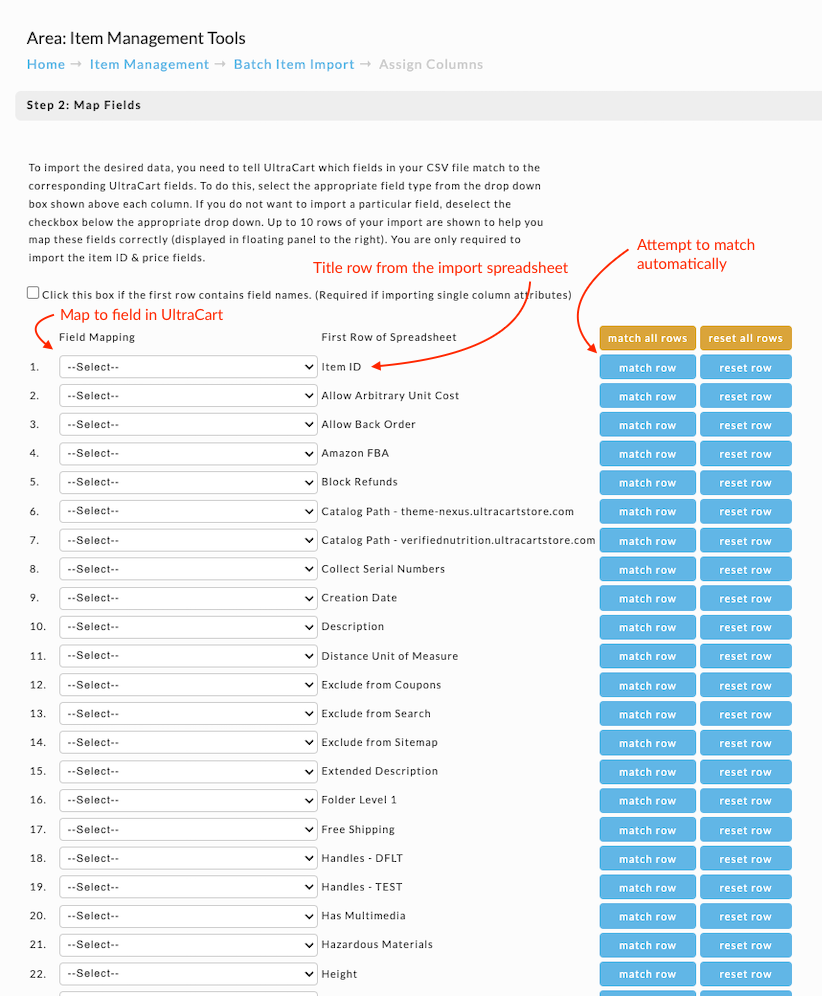This screenshot has width=822, height=996.
Task: Open Item Management breadcrumb link
Action: (x=149, y=64)
